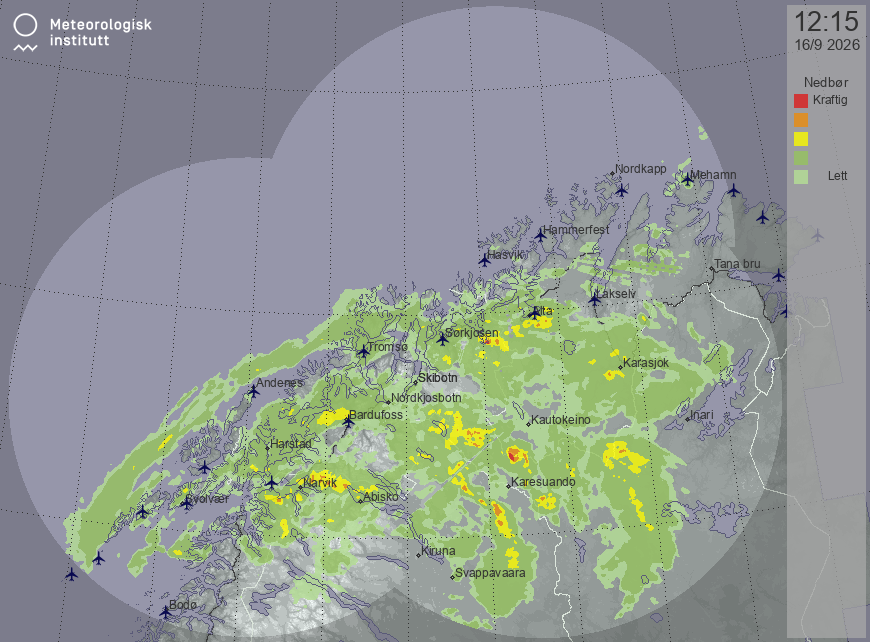Click the red Kraftig legend swatch
This screenshot has height=642, width=870.
pos(801,101)
